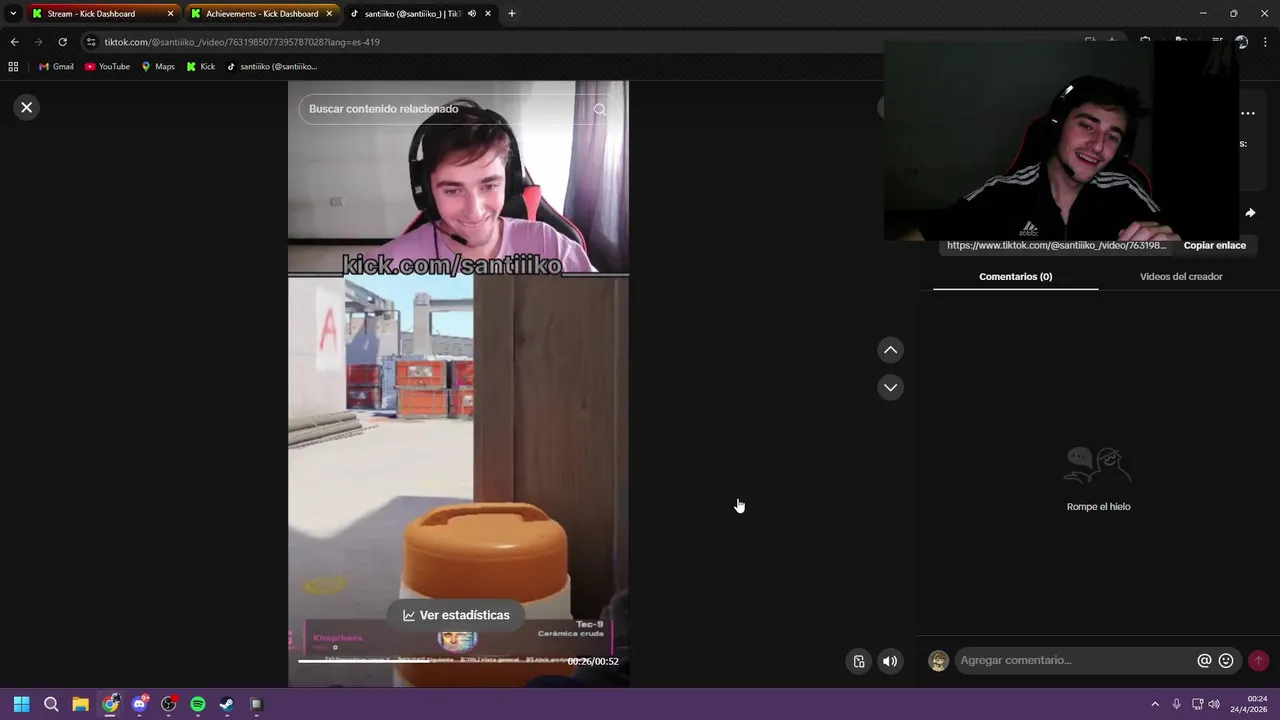
Task: Pause the playing TikTok video
Action: 458,384
